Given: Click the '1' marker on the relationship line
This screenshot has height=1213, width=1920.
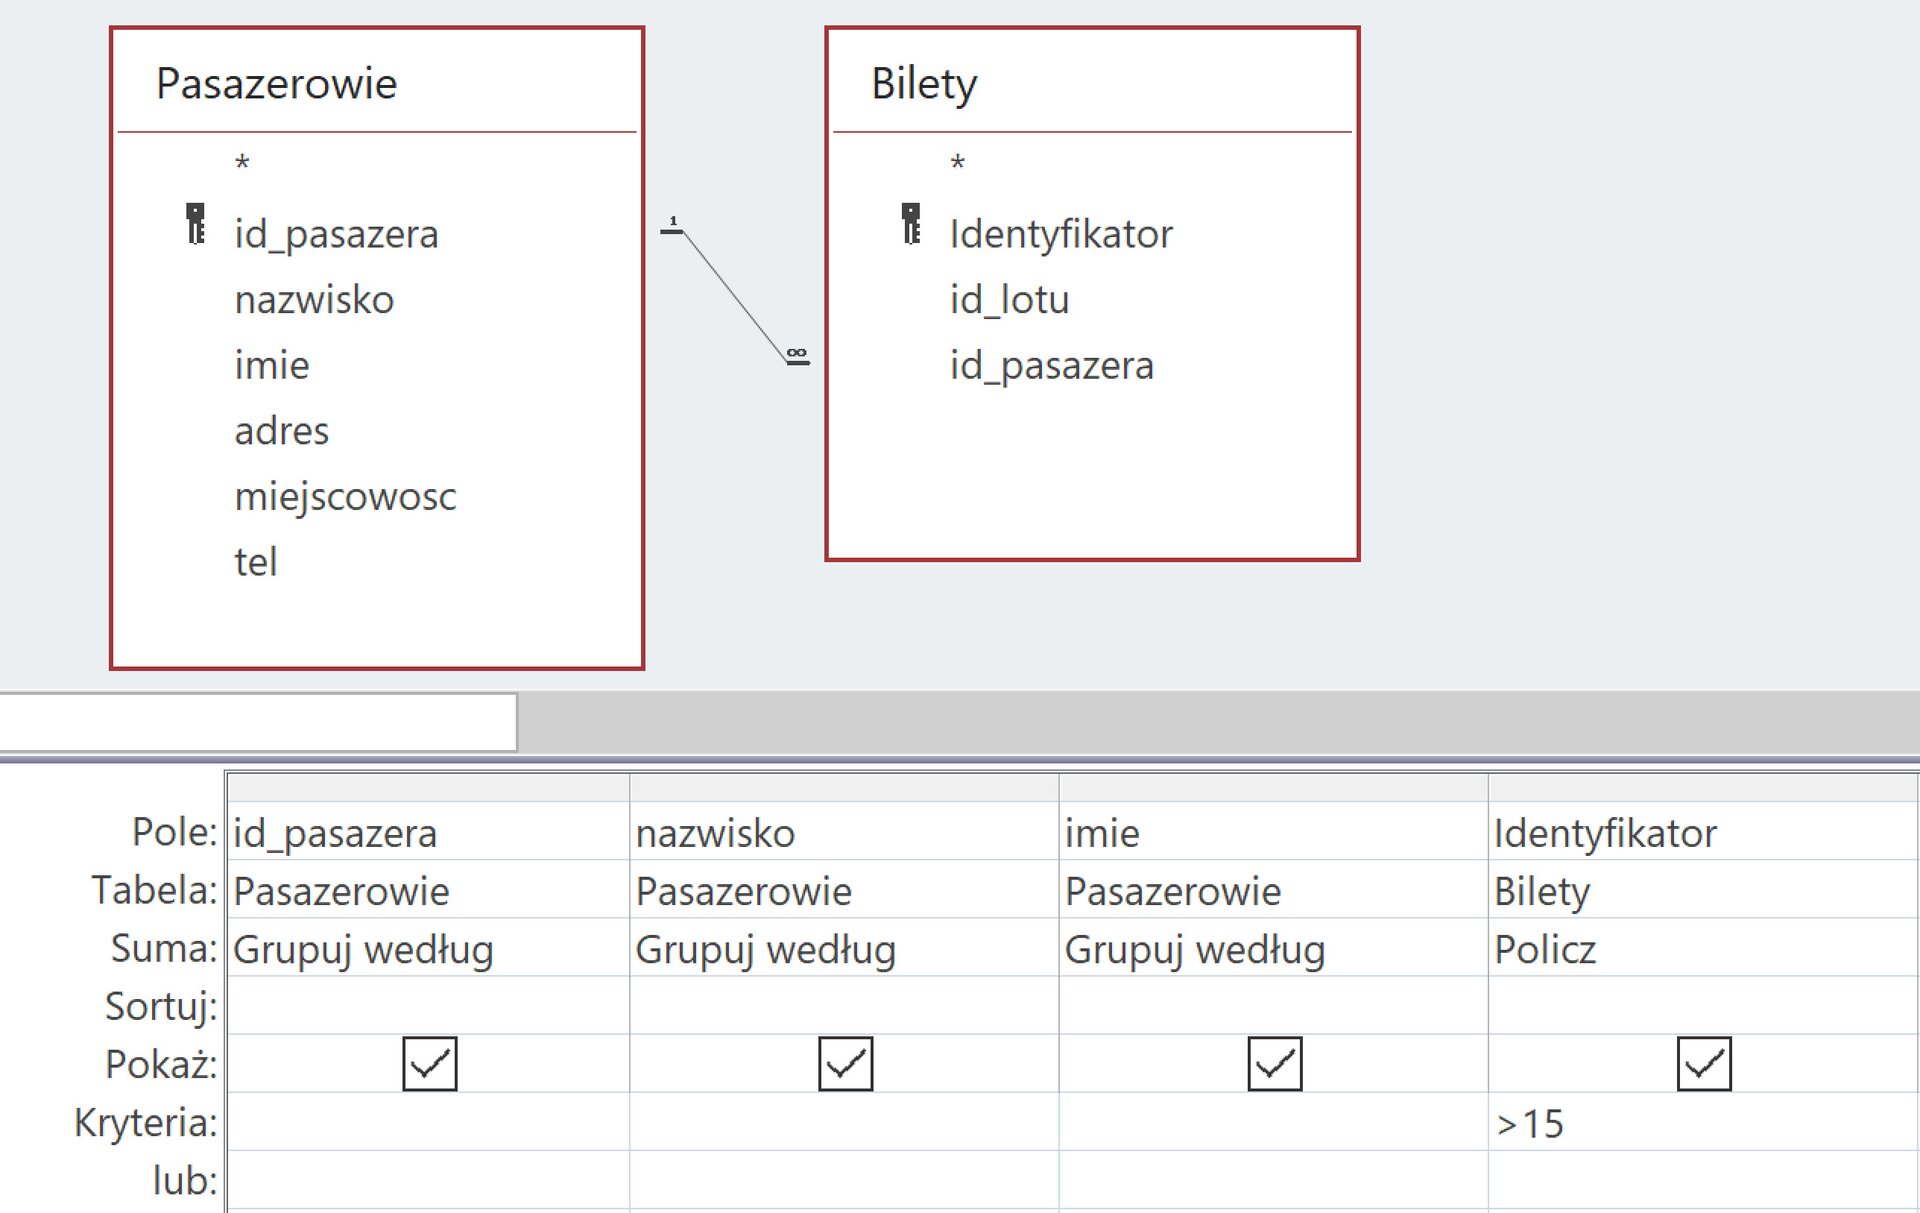Looking at the screenshot, I should 675,222.
